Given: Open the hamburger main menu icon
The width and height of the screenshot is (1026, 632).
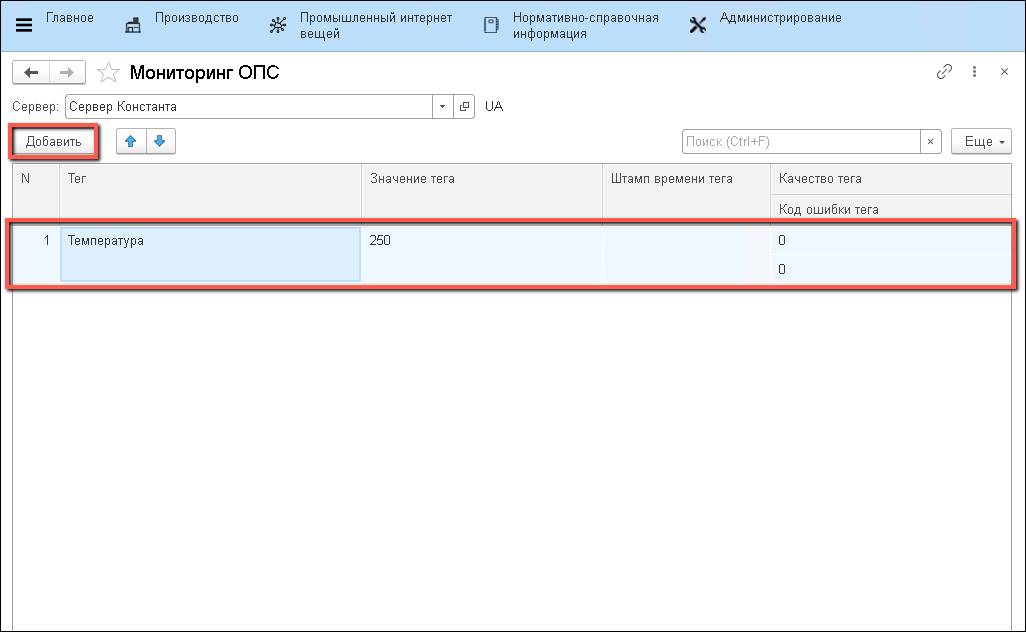Looking at the screenshot, I should (24, 25).
